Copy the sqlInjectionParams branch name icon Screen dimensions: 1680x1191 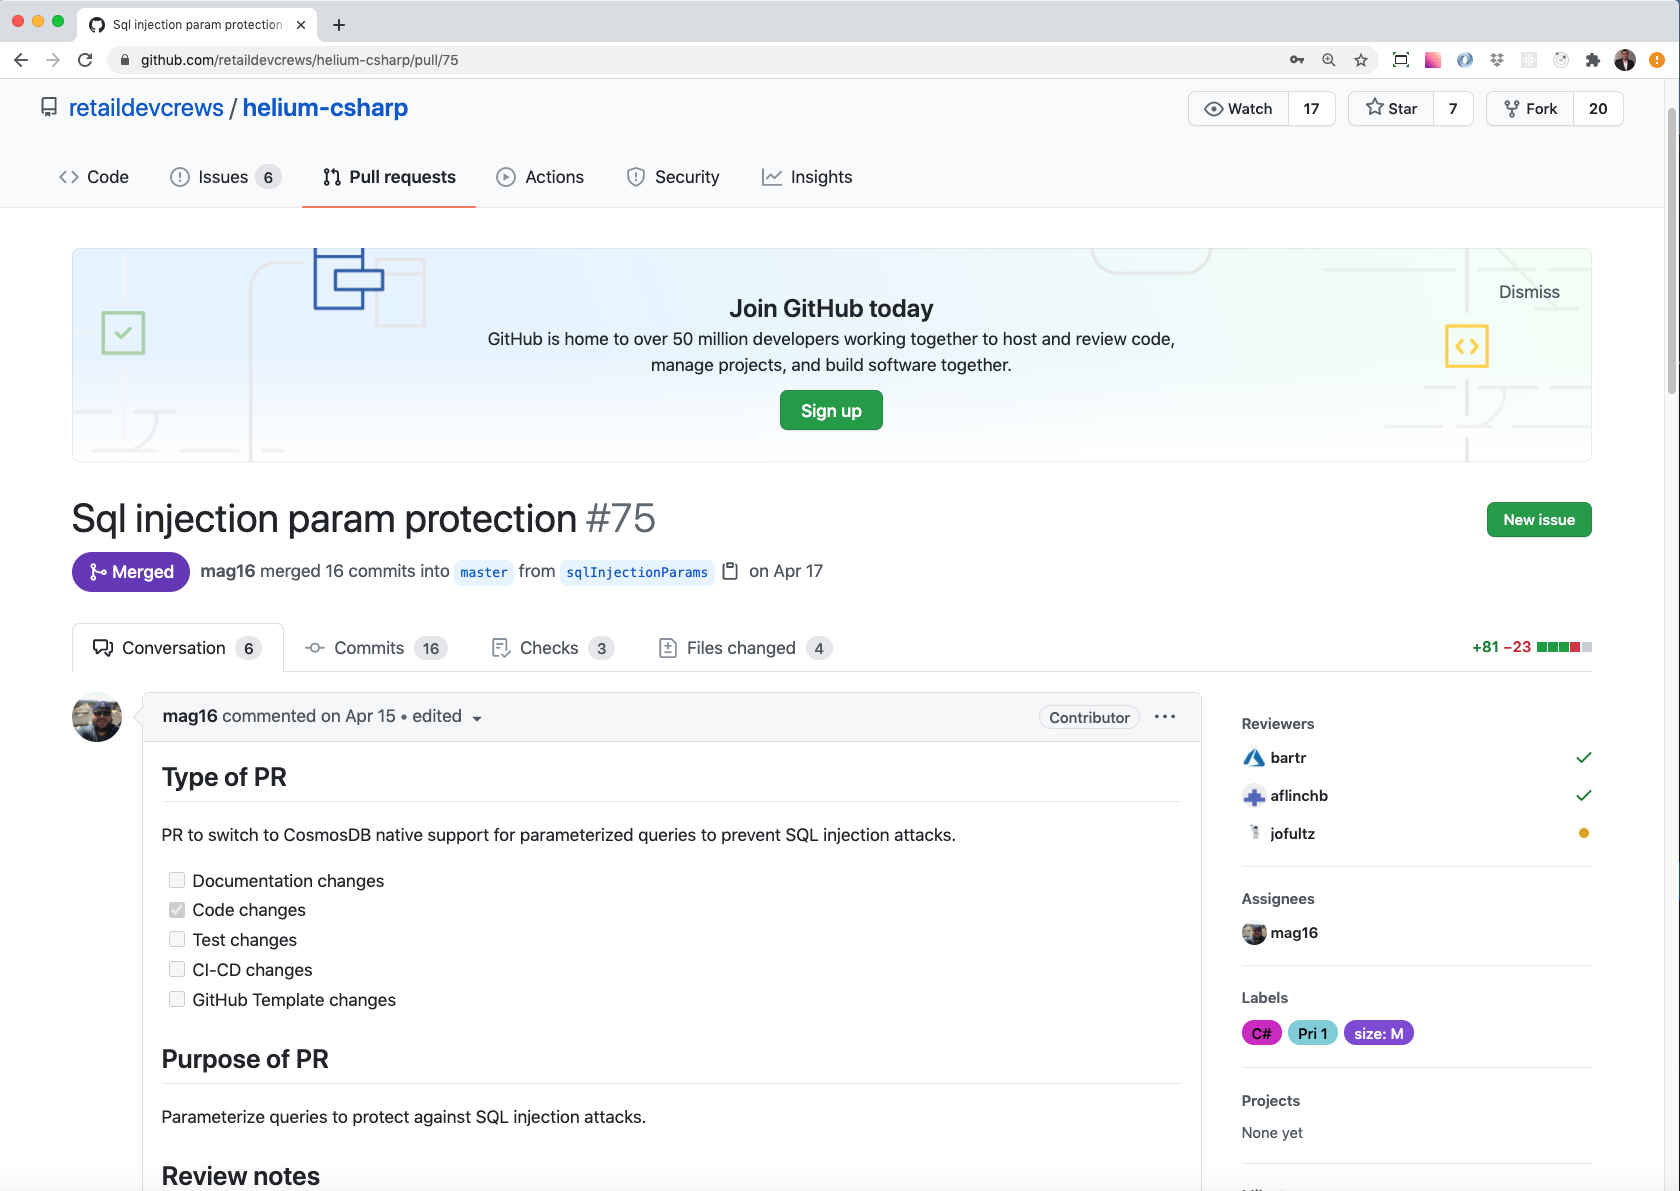point(730,571)
